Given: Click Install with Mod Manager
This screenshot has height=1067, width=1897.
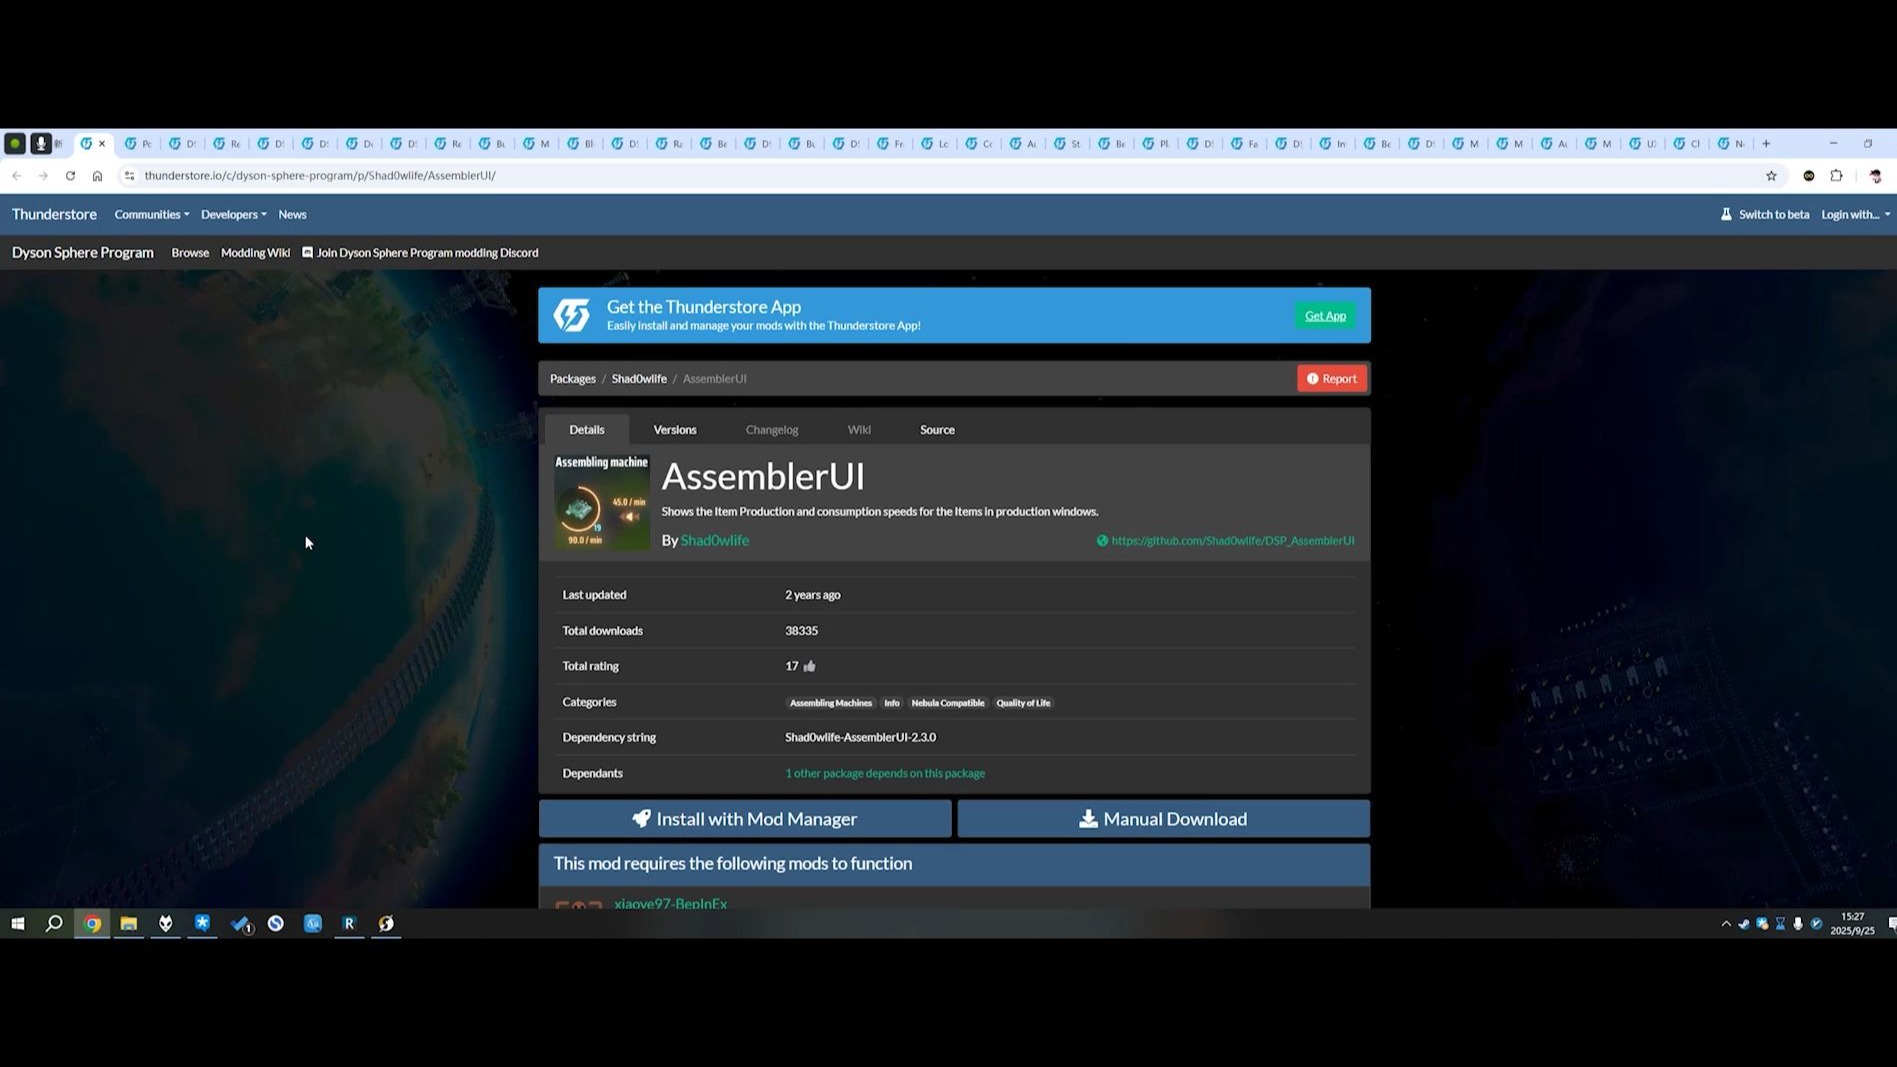Looking at the screenshot, I should (x=745, y=819).
